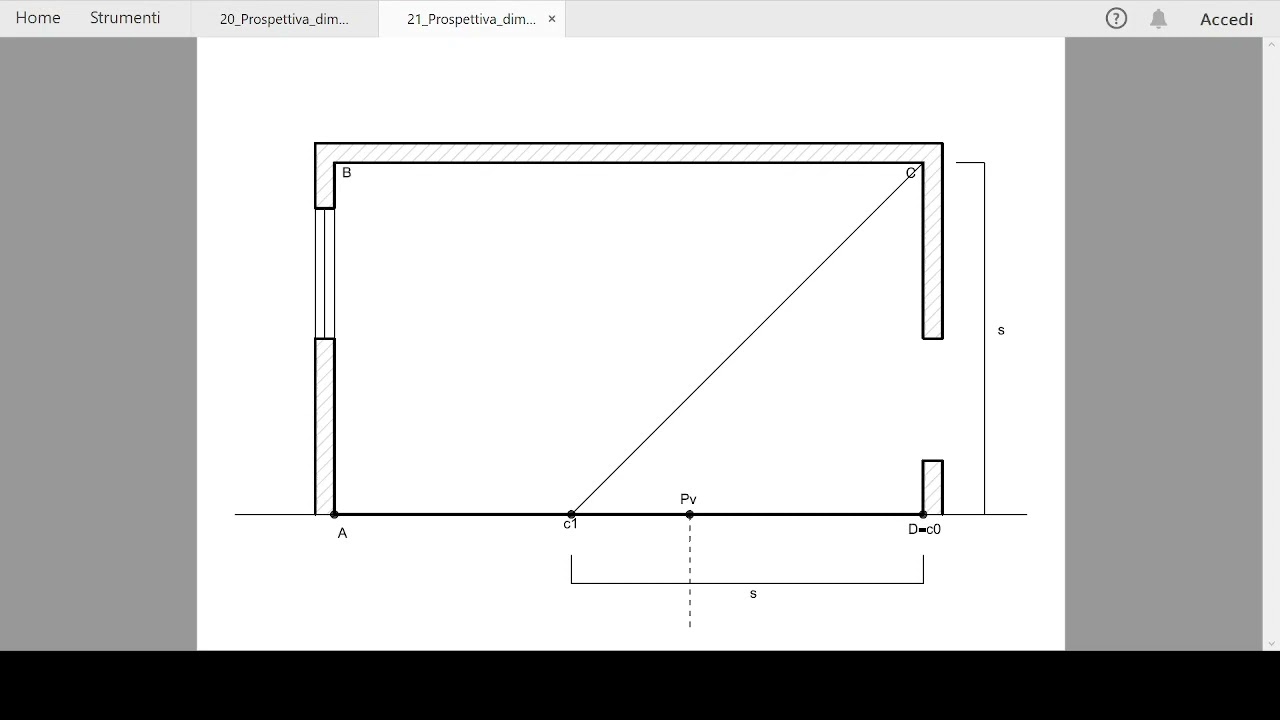Open the notifications bell
Screen dimensions: 1280x720
tap(1158, 18)
